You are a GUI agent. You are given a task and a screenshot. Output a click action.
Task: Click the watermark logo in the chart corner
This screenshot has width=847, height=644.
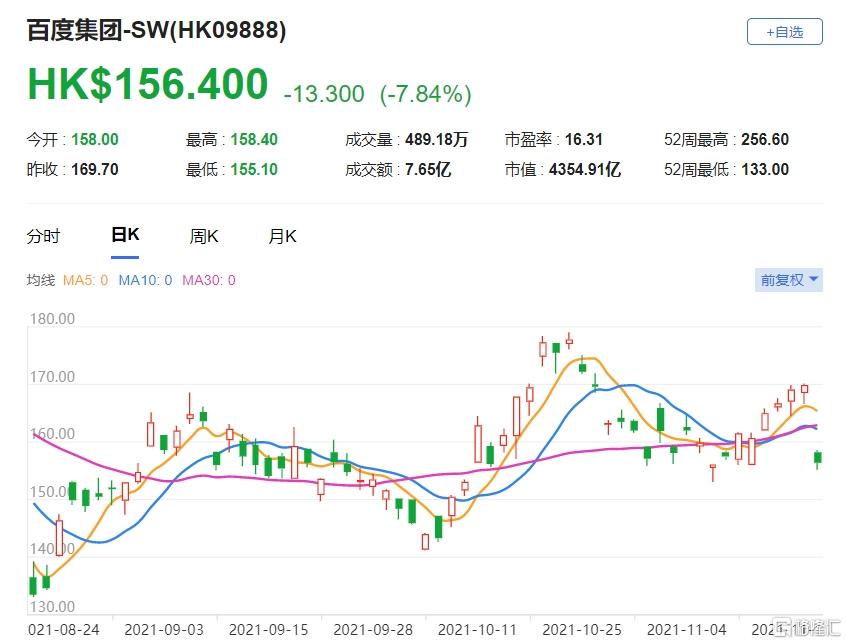[805, 627]
